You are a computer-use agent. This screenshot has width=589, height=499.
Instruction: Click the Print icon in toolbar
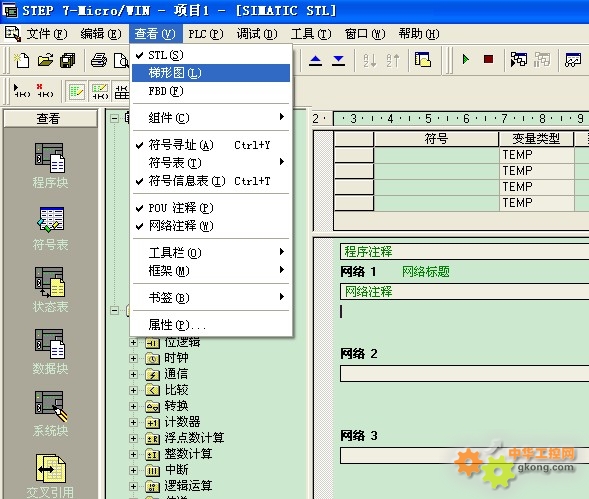click(x=99, y=60)
